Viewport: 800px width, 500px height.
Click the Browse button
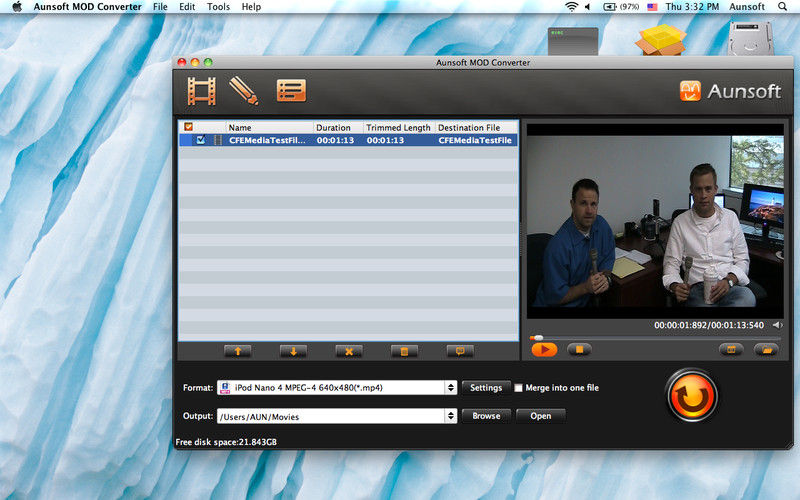[486, 416]
